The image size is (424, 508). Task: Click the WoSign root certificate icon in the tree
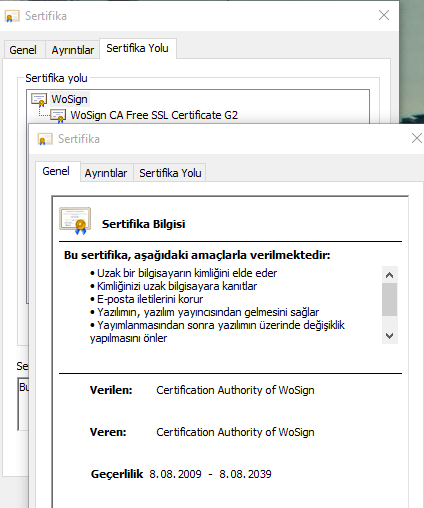coord(39,99)
